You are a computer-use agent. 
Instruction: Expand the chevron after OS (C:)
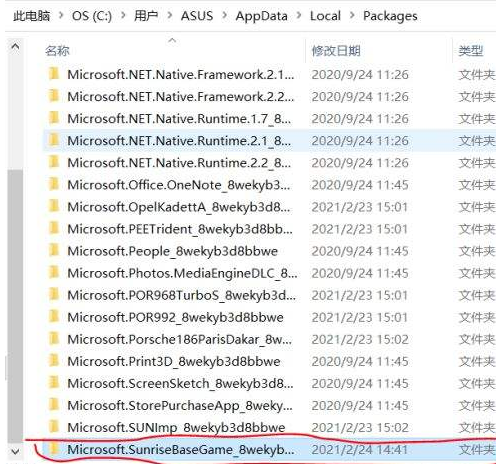click(123, 15)
